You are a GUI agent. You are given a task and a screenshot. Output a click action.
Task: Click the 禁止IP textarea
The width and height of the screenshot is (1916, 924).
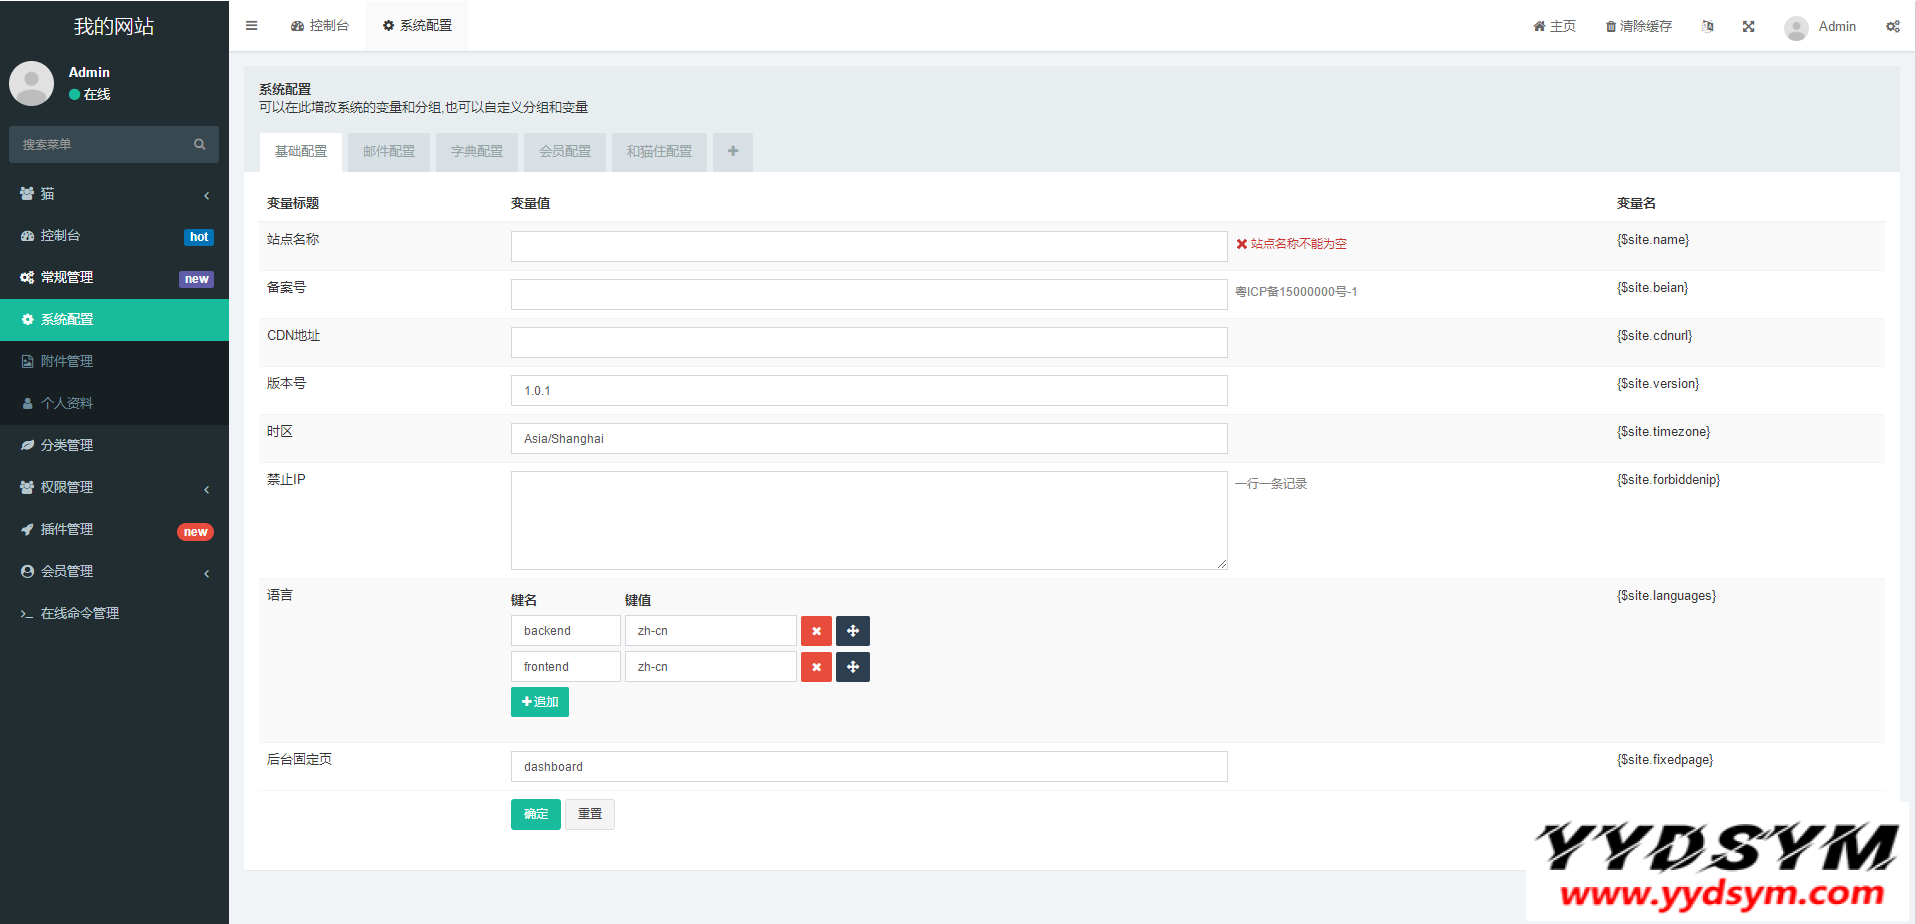(x=868, y=520)
